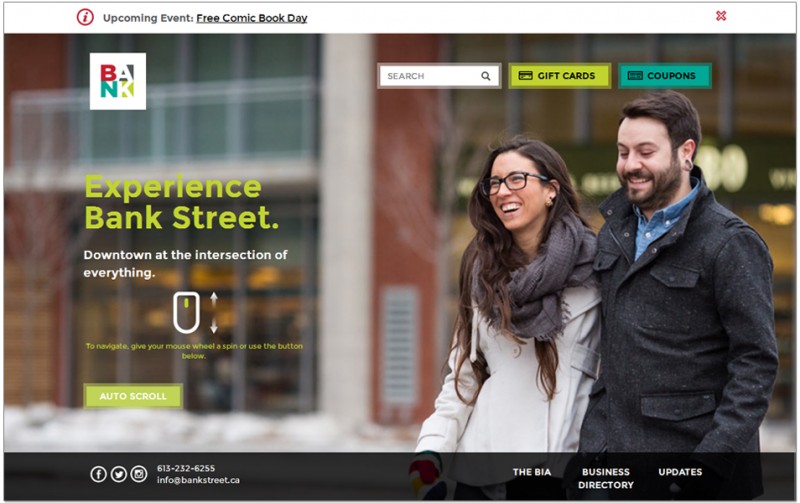Click the Coupons button

coord(665,76)
